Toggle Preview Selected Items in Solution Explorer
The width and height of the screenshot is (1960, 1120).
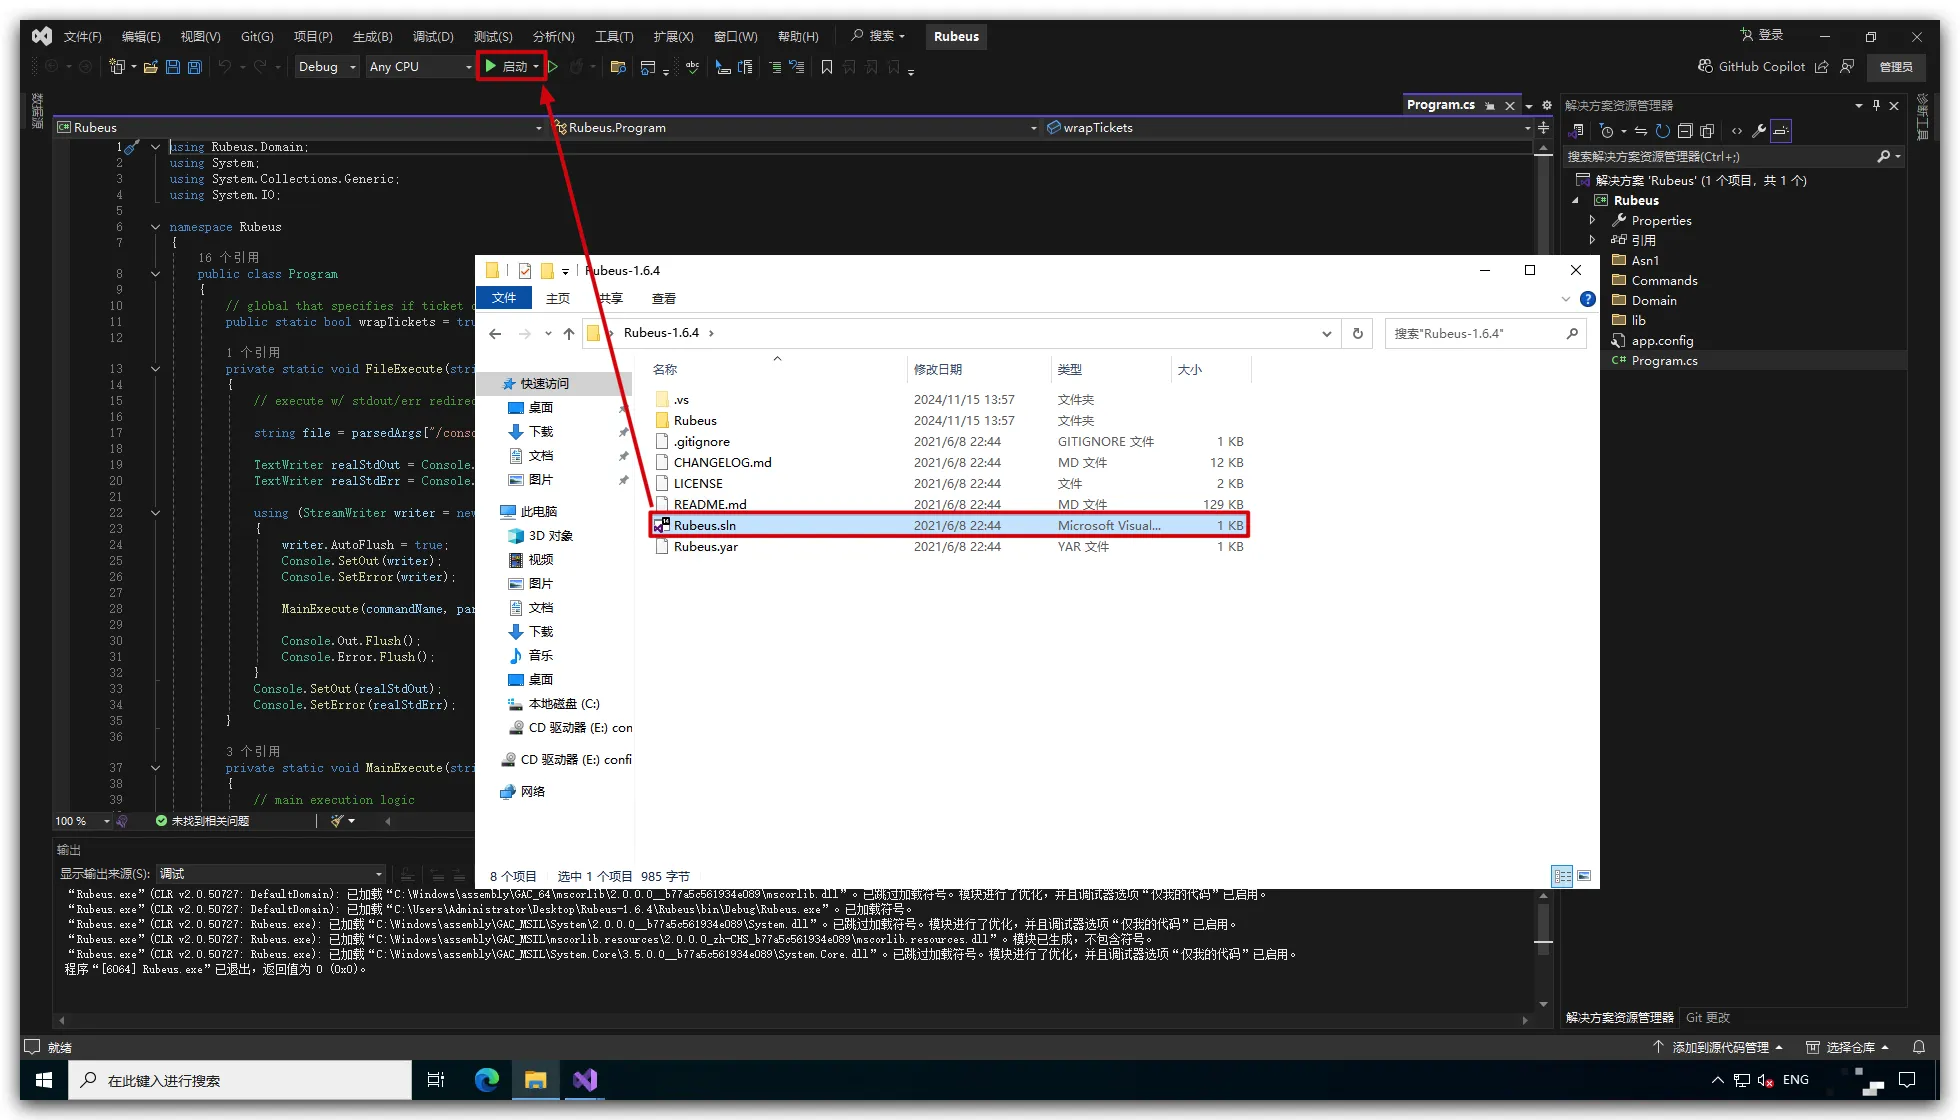(x=1781, y=131)
